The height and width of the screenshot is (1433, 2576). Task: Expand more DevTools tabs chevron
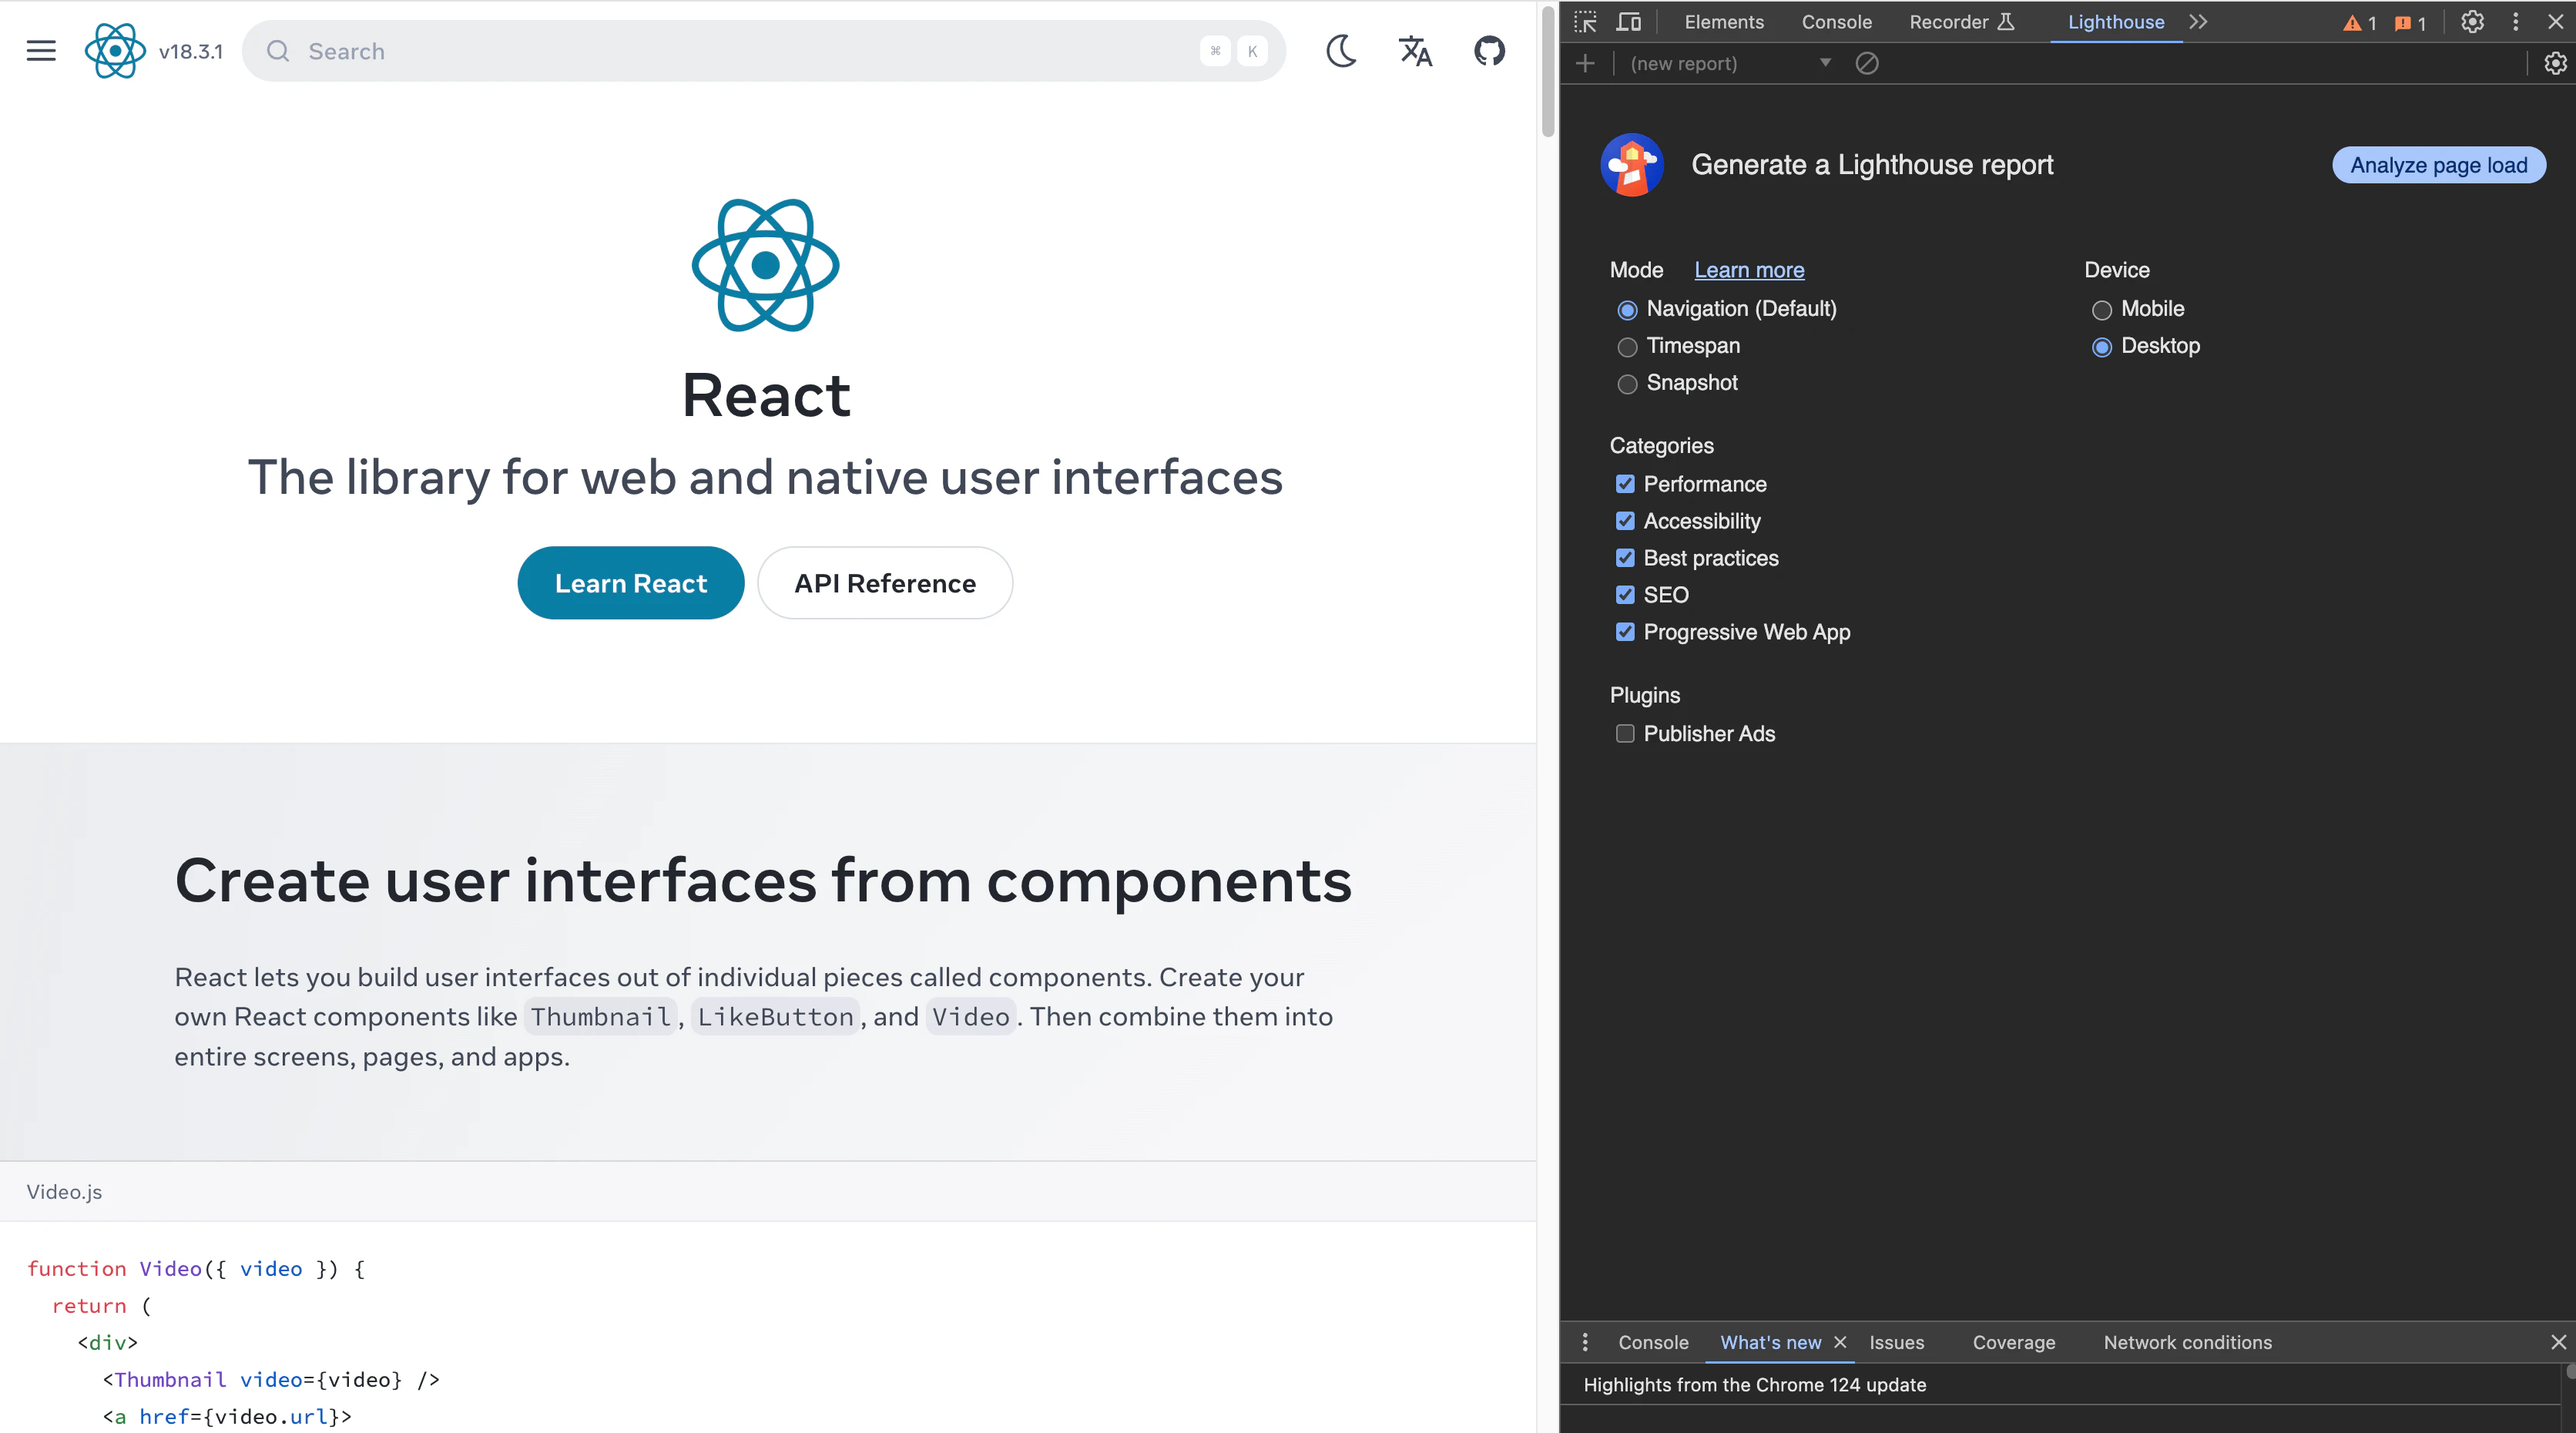point(2198,22)
